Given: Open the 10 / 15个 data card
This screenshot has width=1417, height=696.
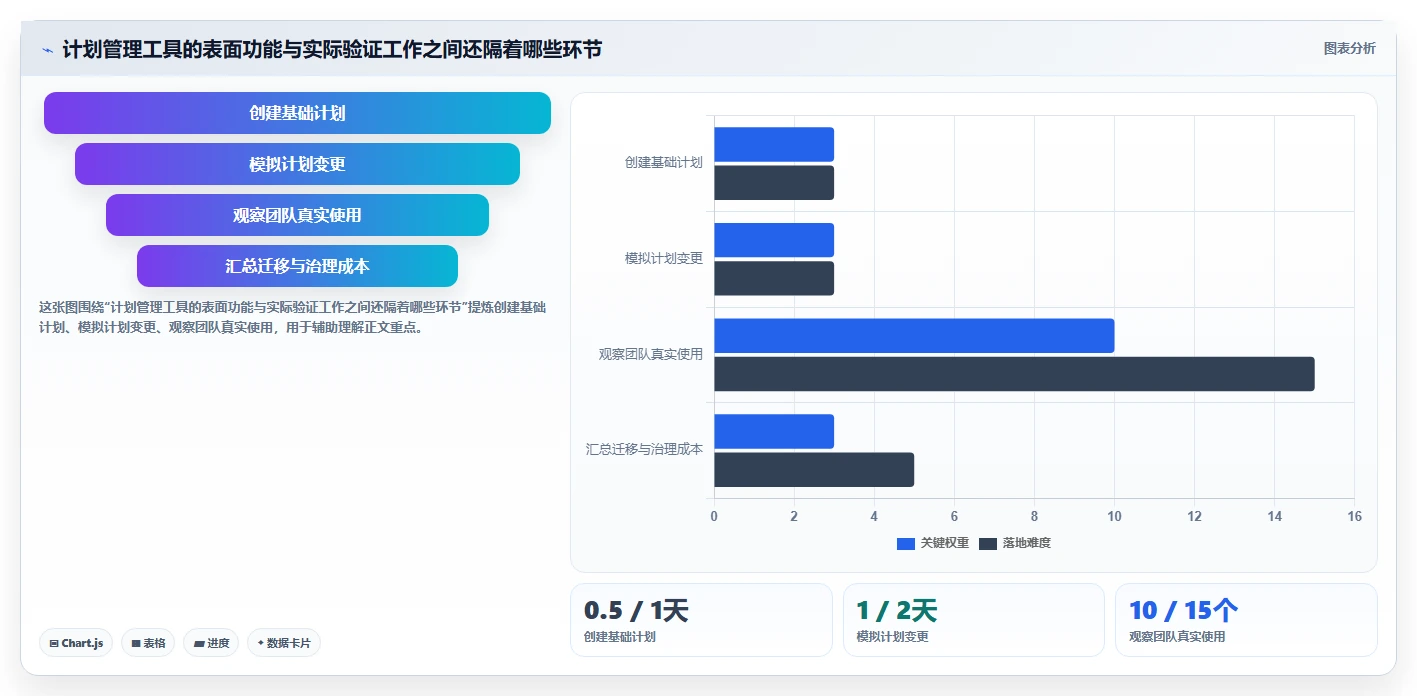Looking at the screenshot, I should coord(1246,620).
